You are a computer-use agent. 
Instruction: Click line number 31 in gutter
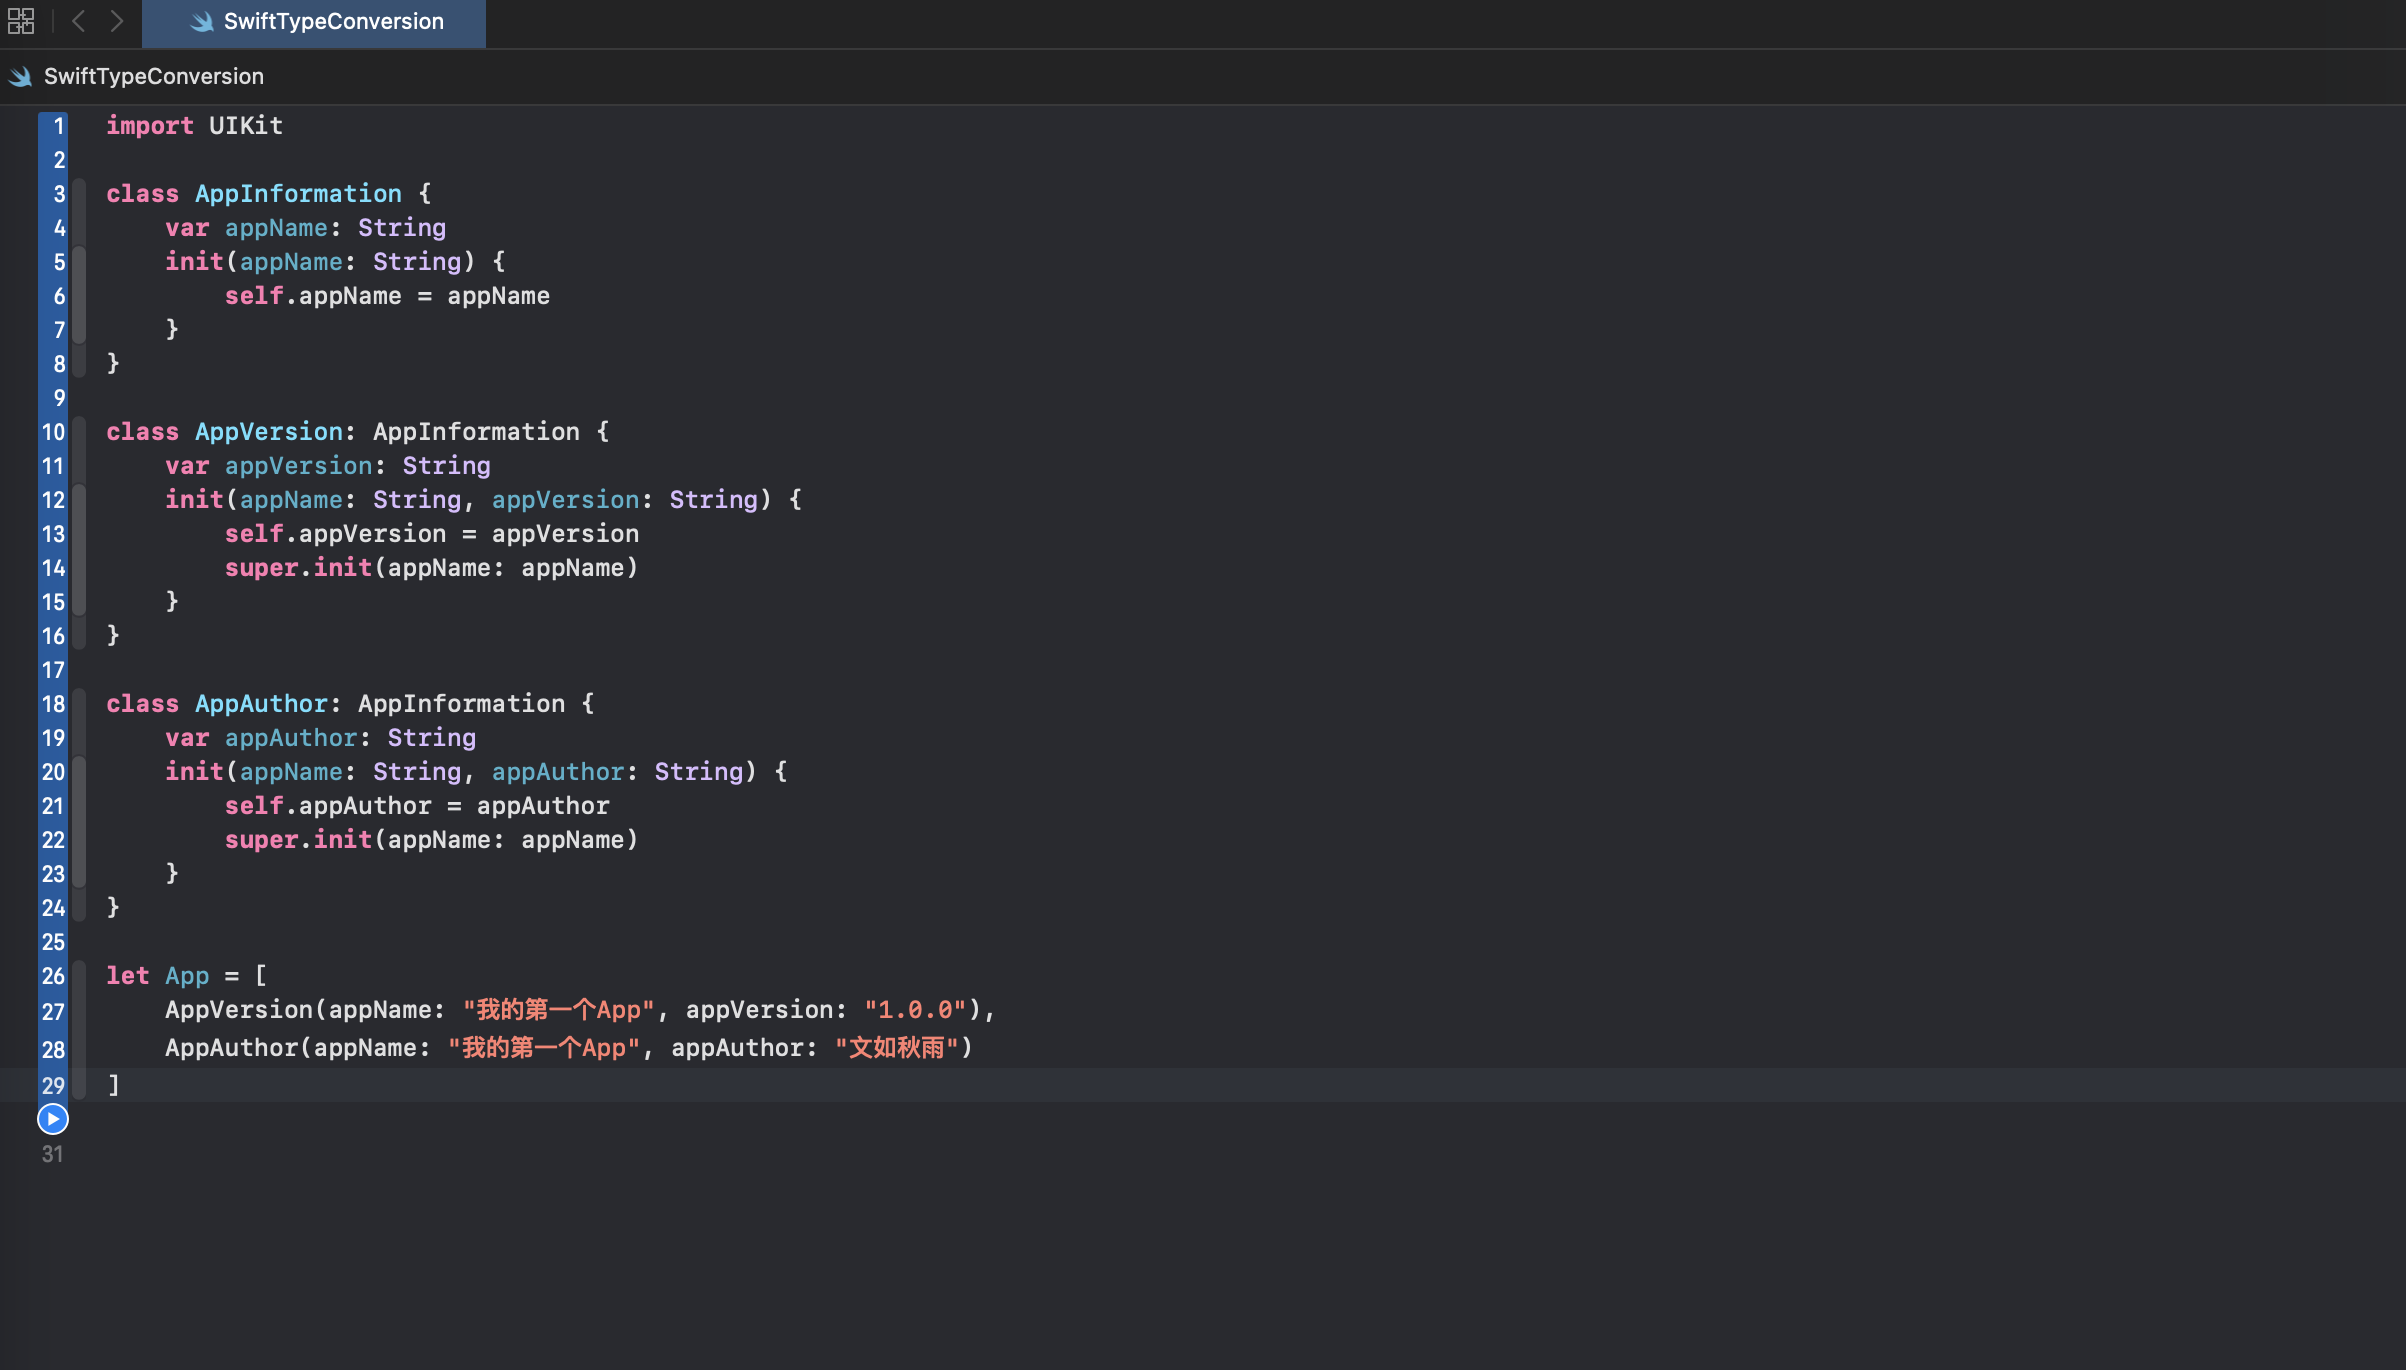point(52,1154)
